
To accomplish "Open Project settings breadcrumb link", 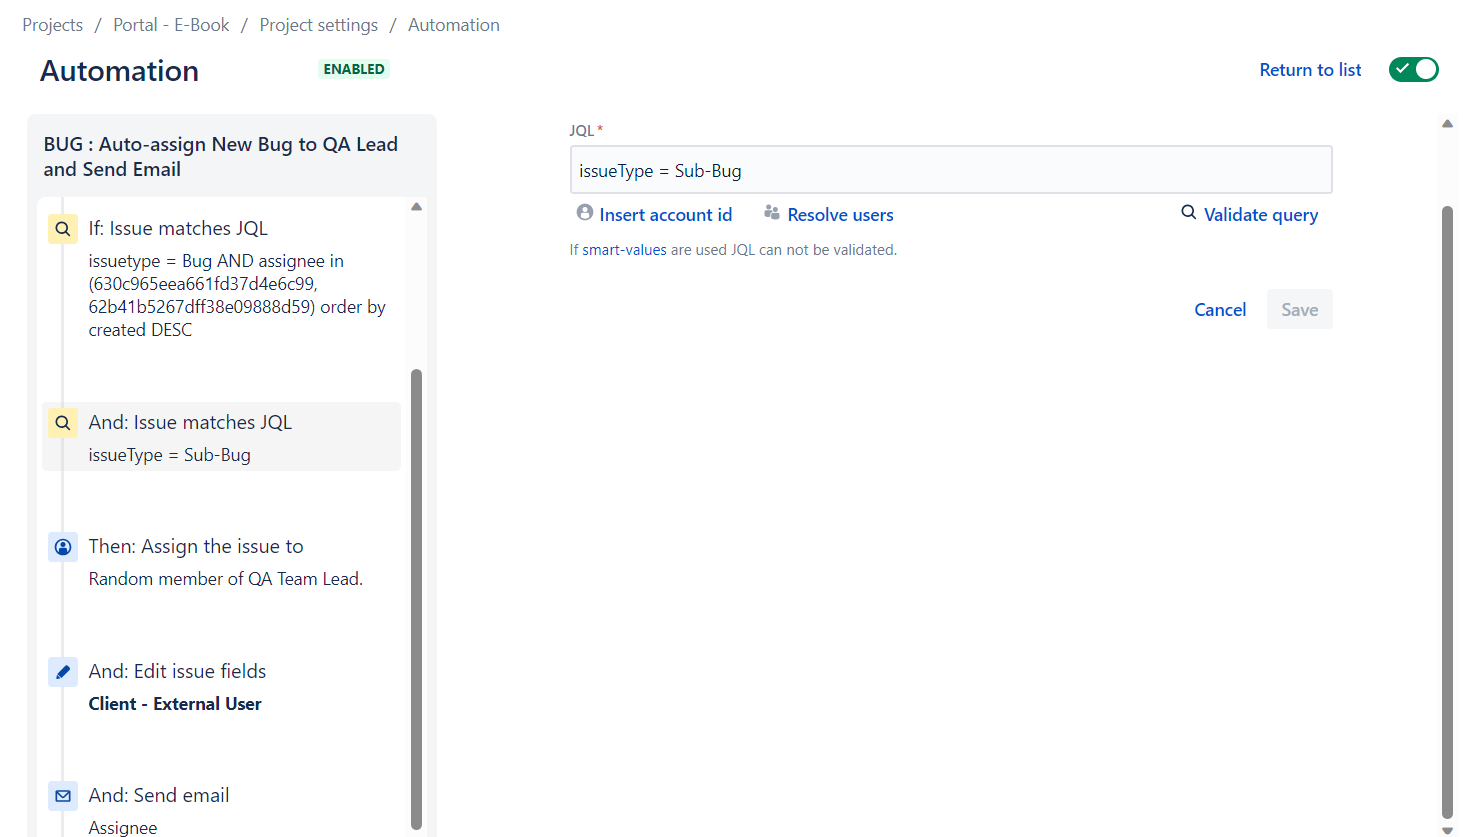I will (x=319, y=25).
